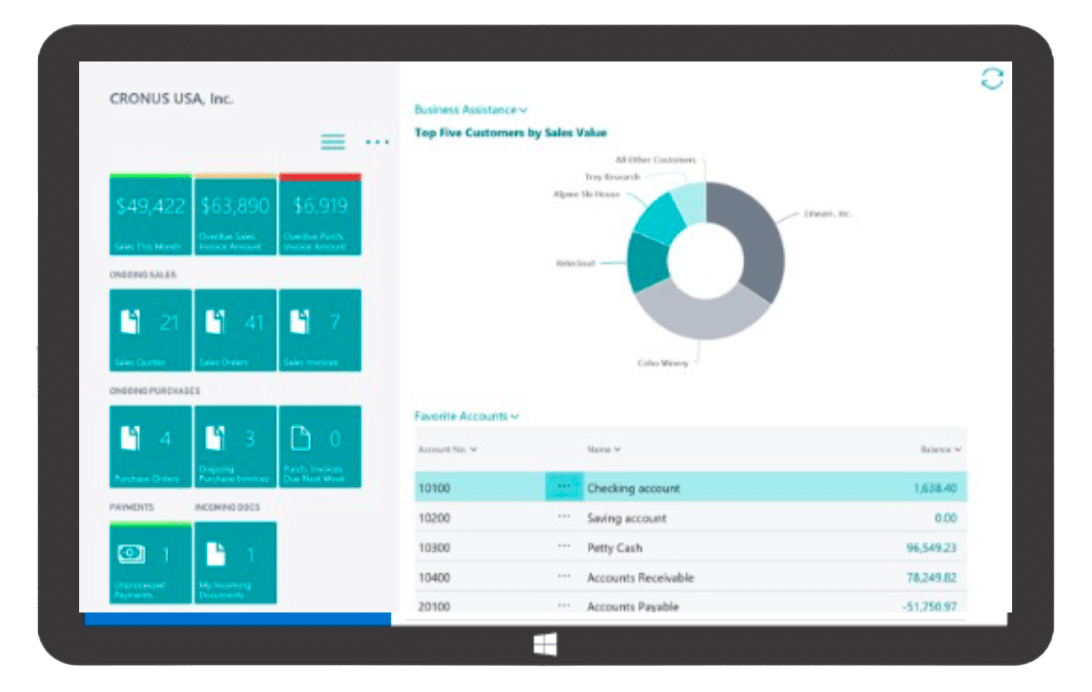Click the Accounts Receivable name cell
The image size is (1092, 692).
click(640, 578)
